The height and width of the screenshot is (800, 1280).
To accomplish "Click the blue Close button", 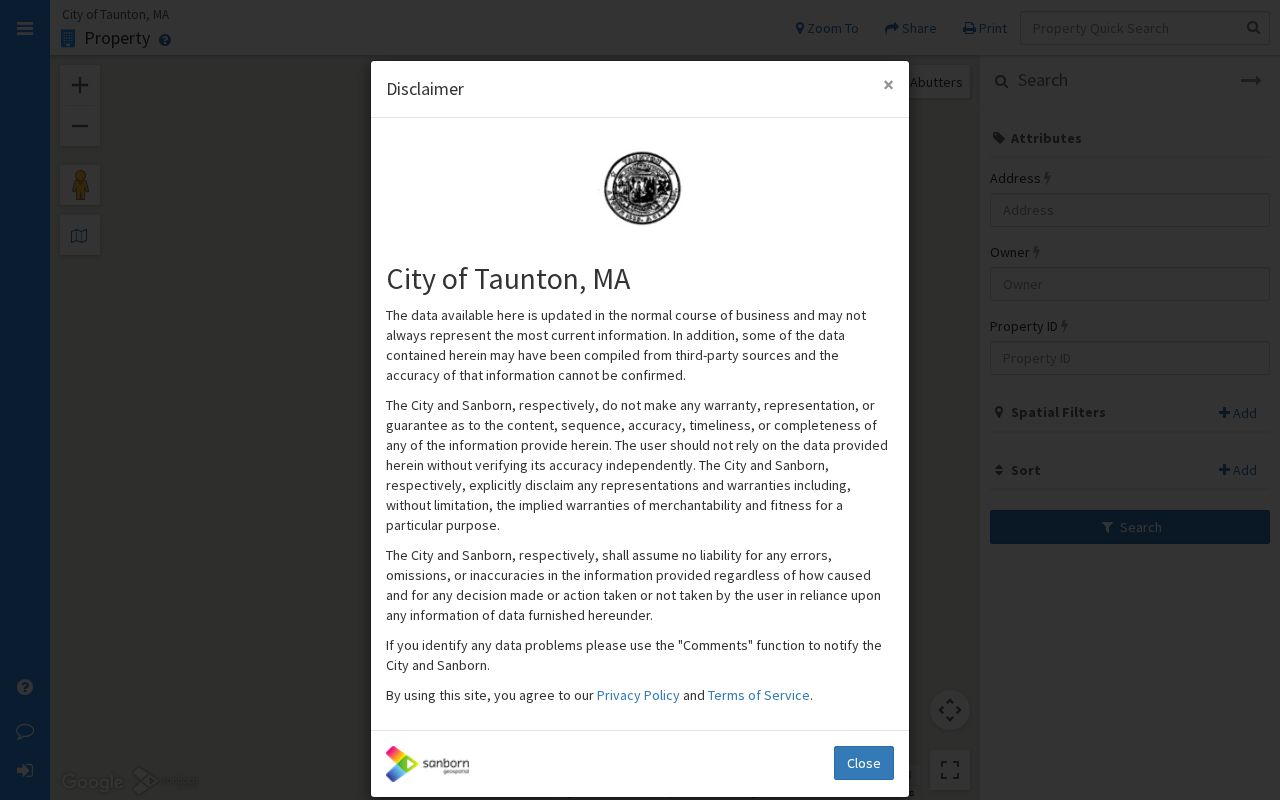I will [x=864, y=763].
